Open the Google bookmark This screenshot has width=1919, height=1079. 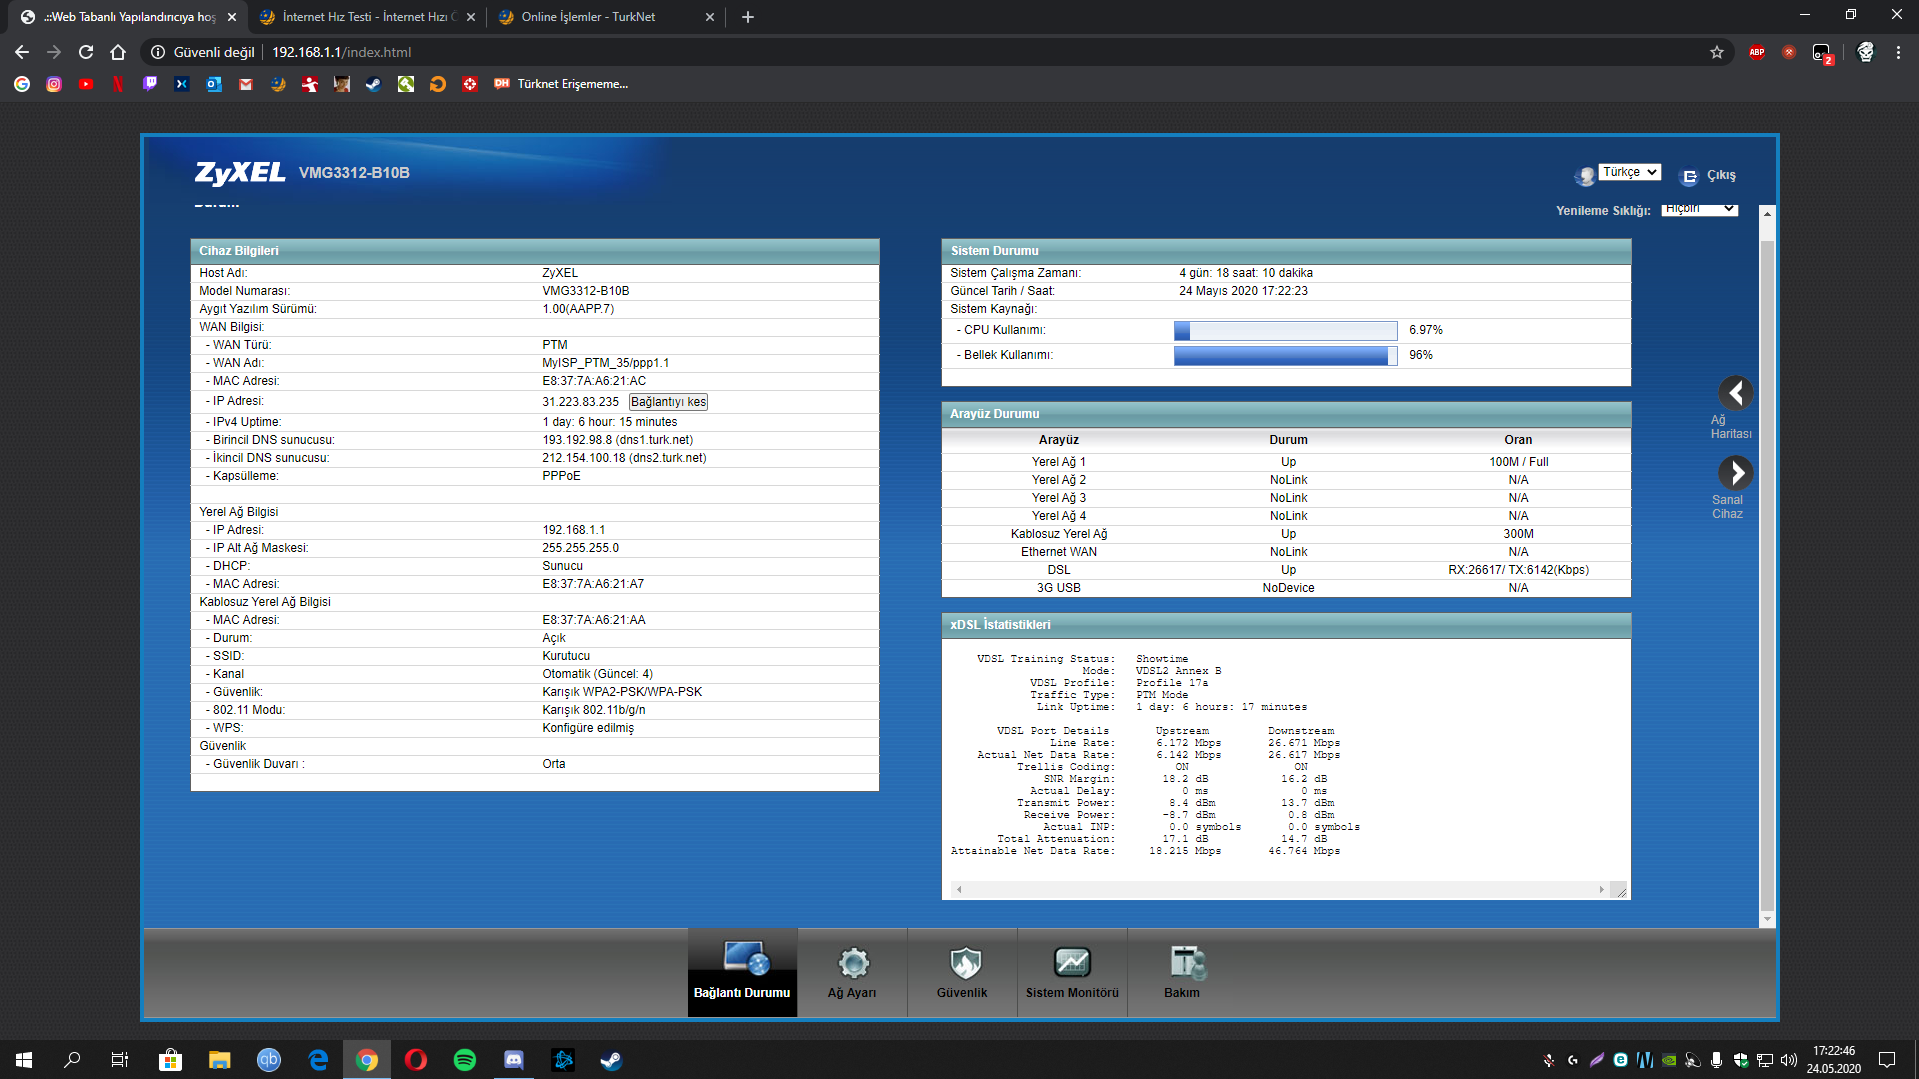coord(22,84)
